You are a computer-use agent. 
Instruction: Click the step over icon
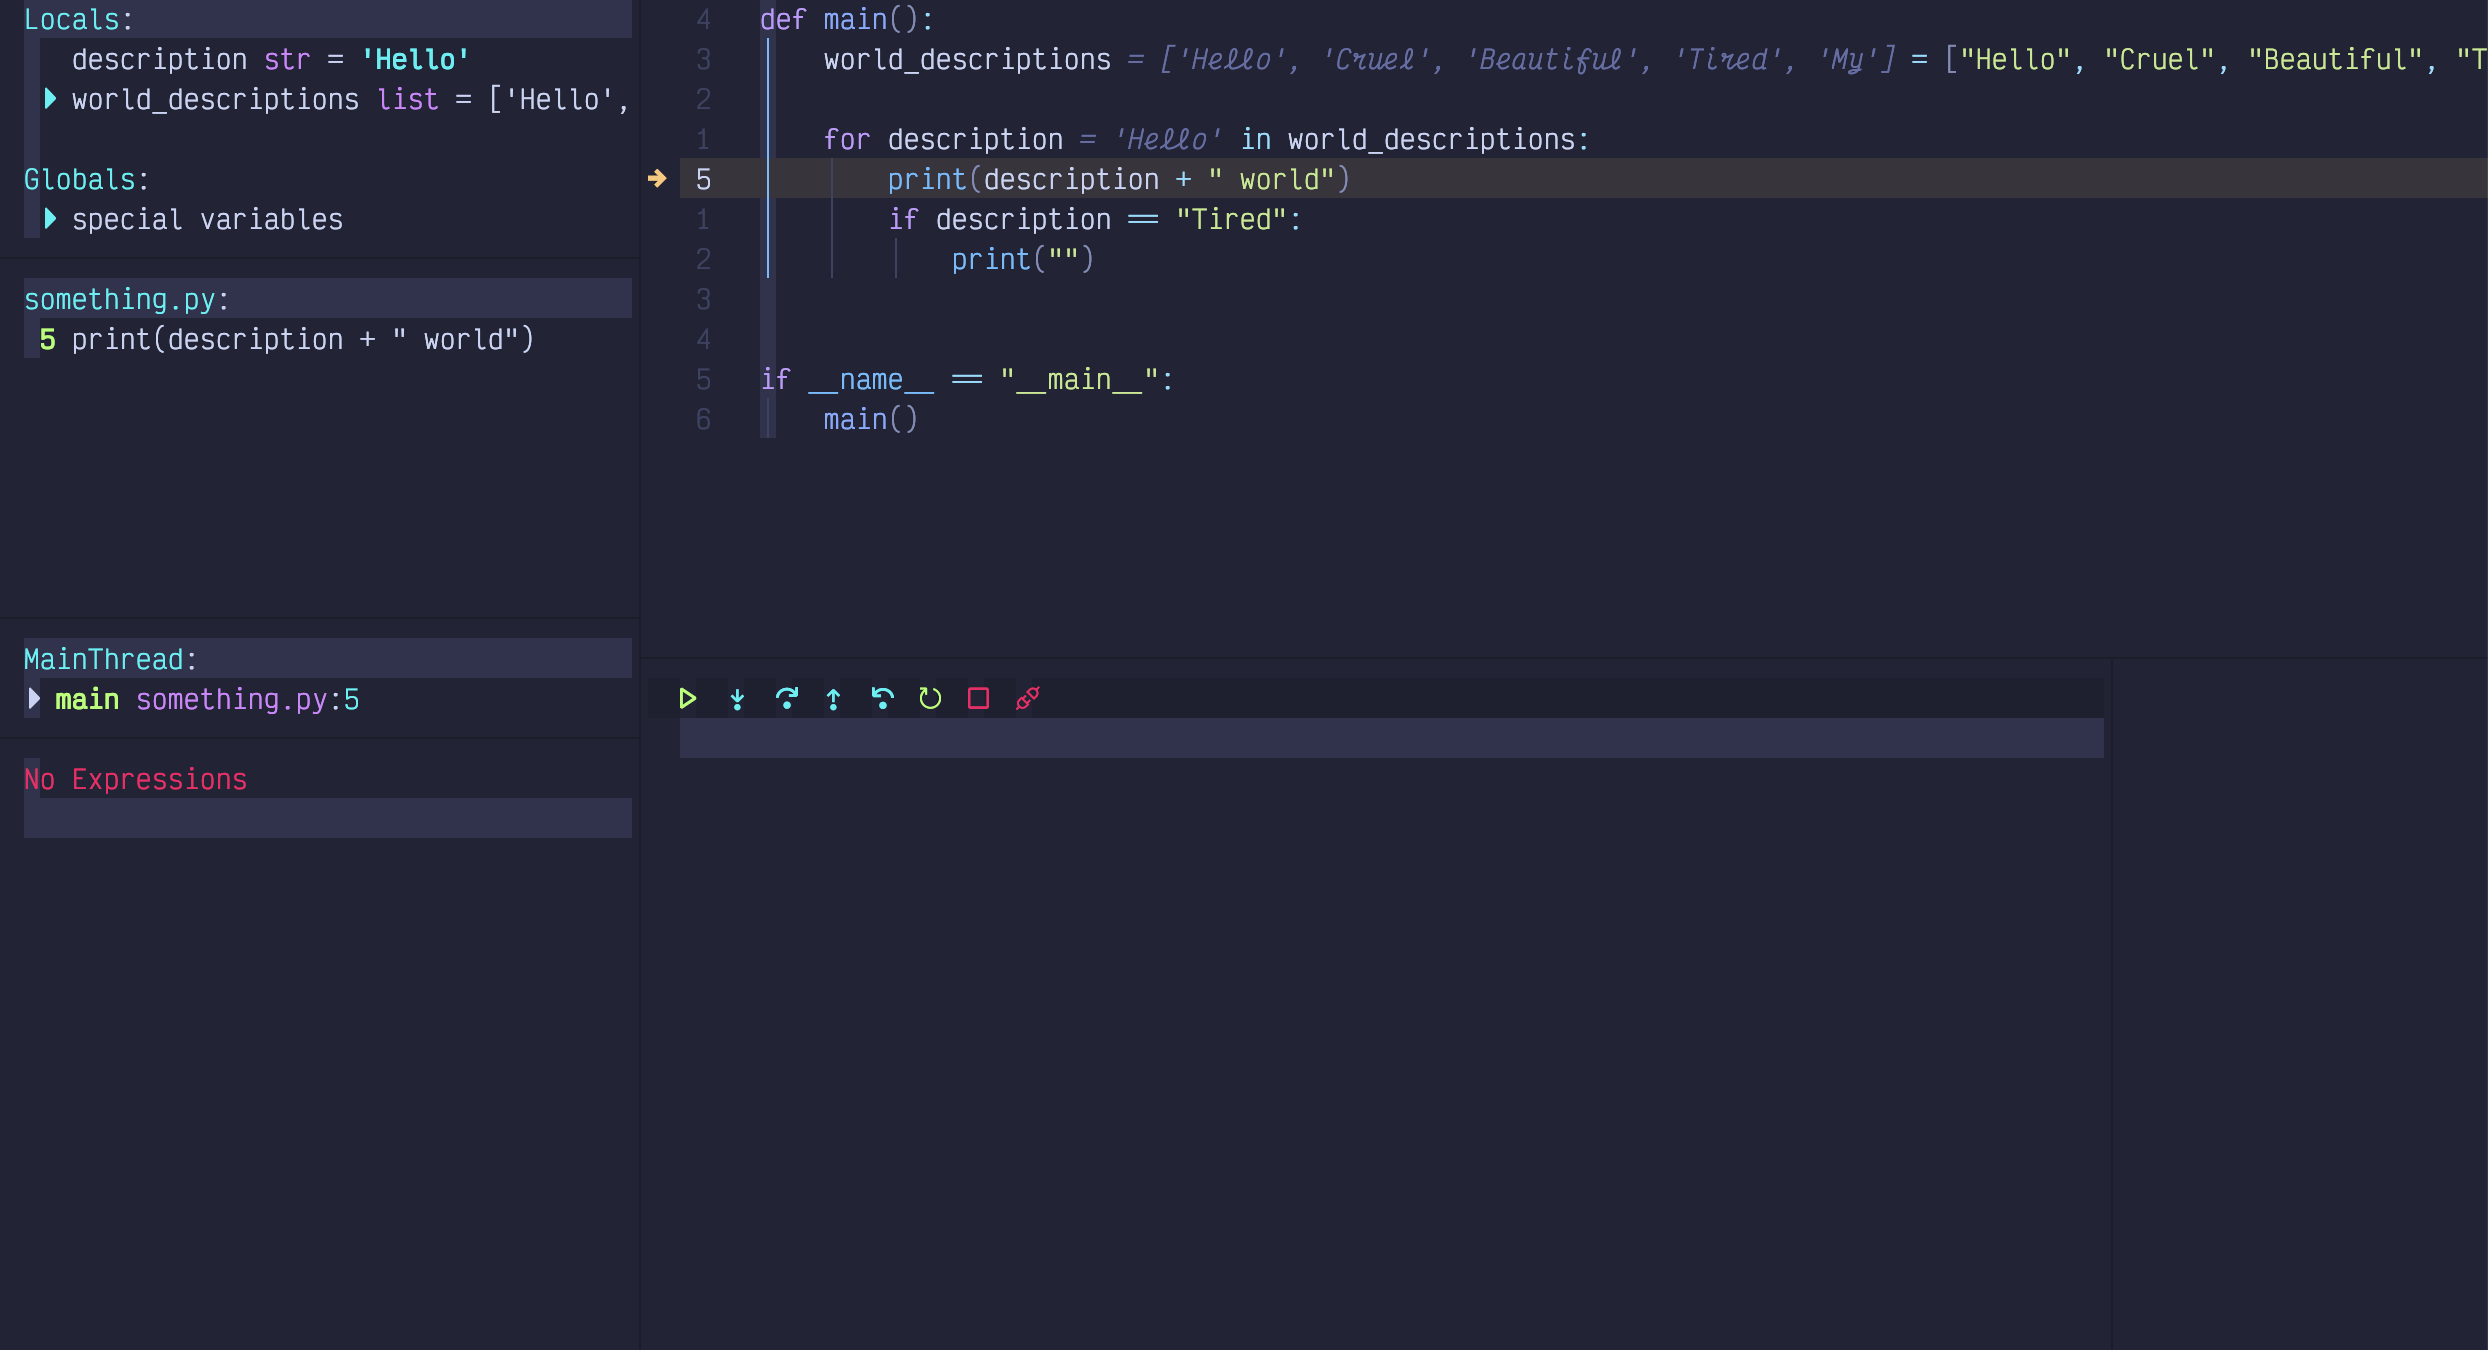(786, 699)
